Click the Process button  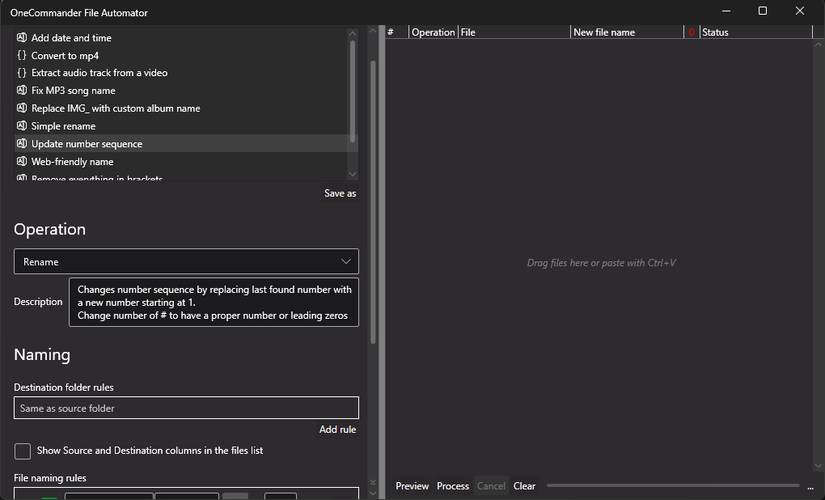coord(452,486)
